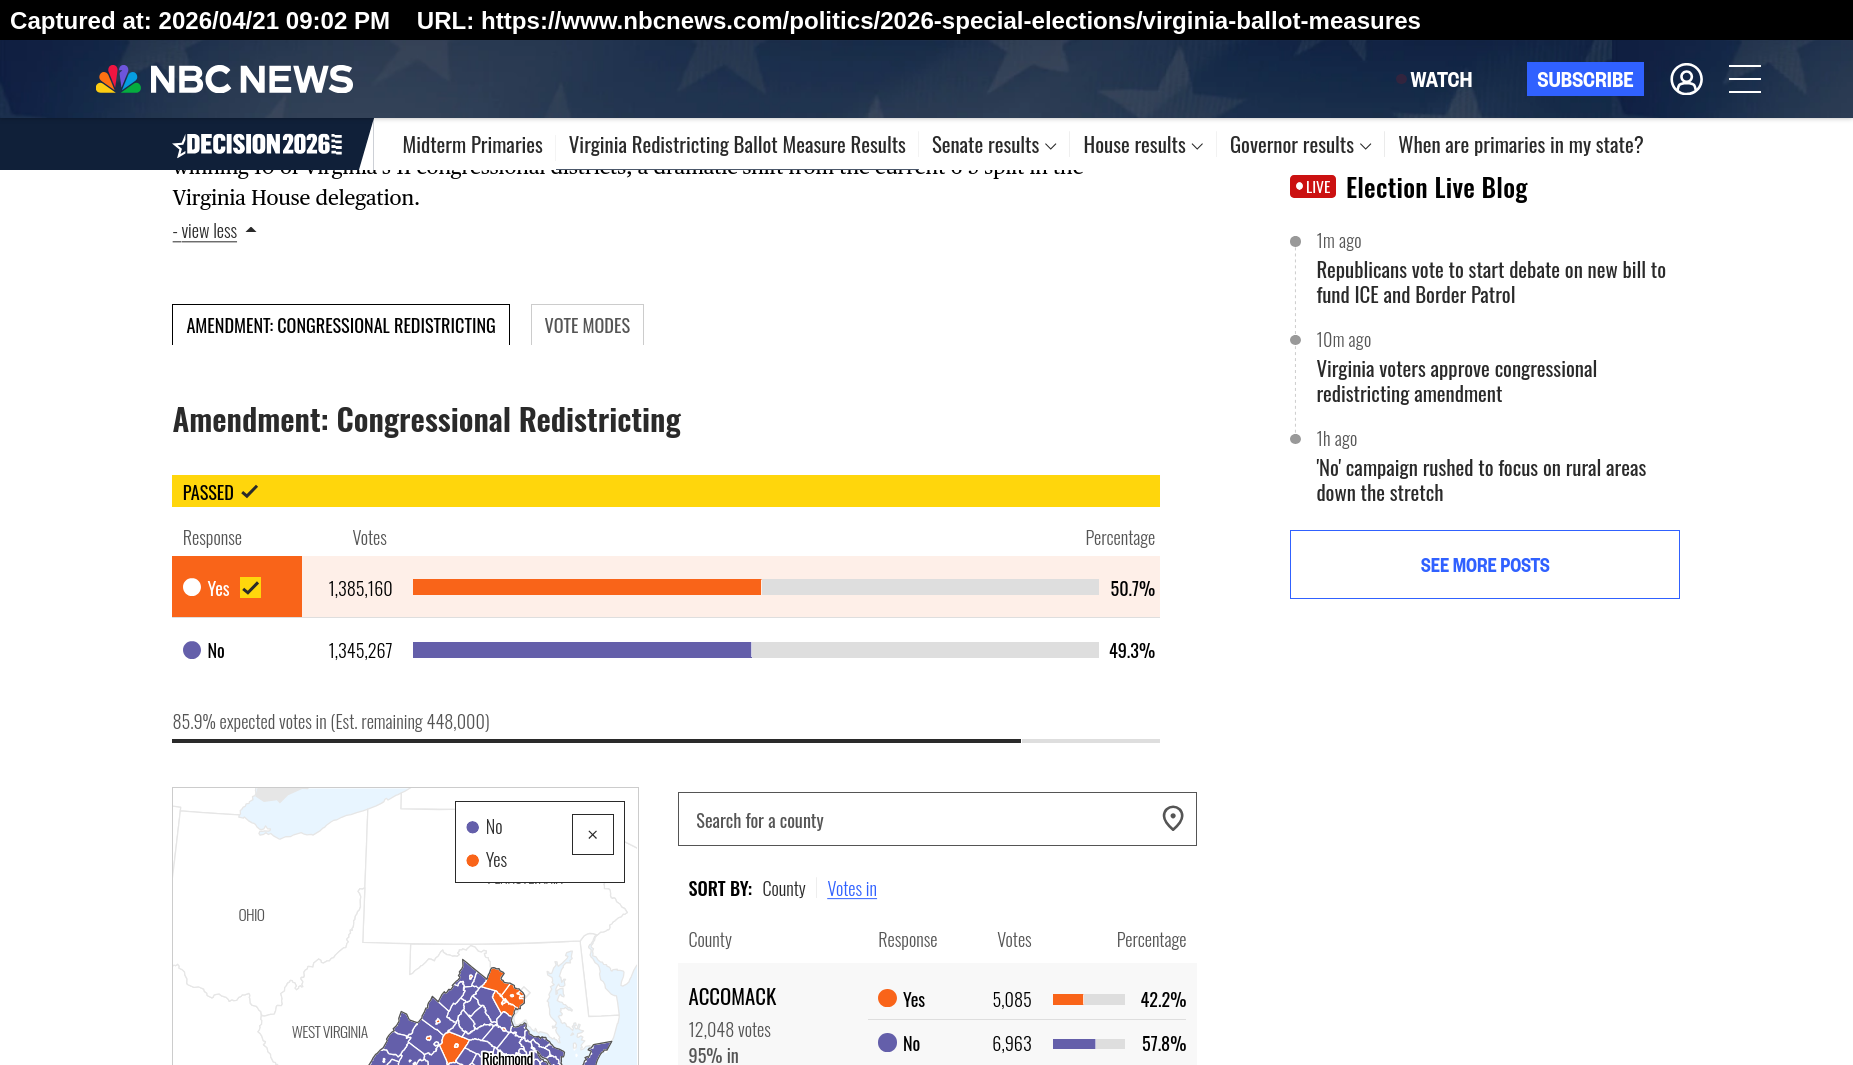Click the NBC News peacock logo
1853x1065 pixels.
pos(118,80)
